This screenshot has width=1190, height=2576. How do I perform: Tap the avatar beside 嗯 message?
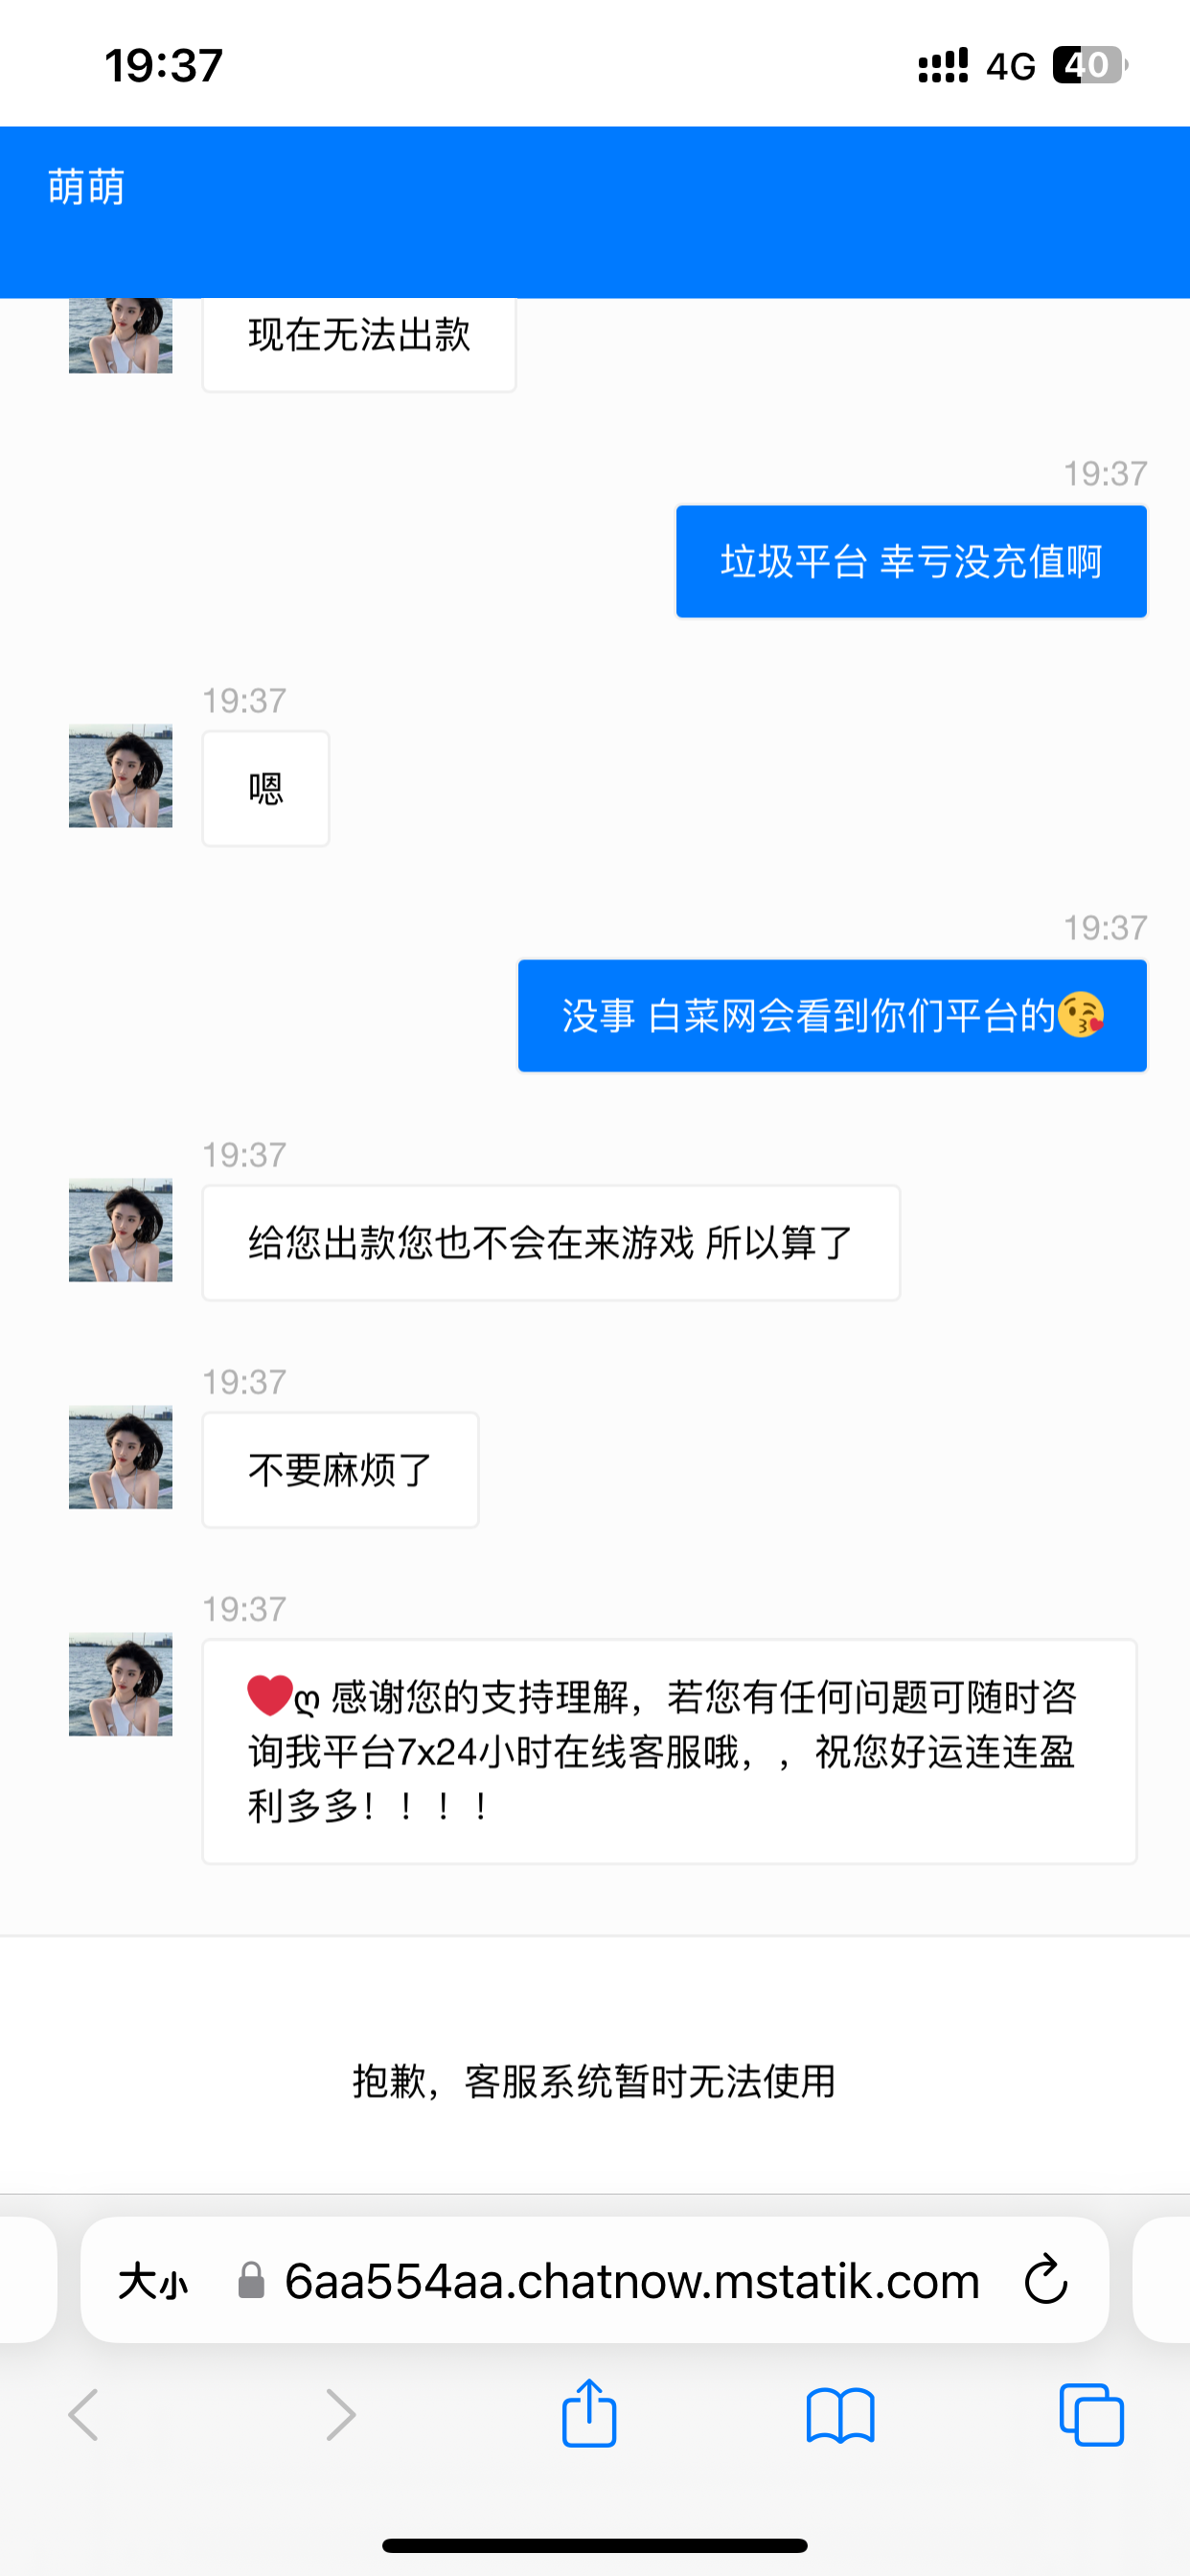(120, 776)
